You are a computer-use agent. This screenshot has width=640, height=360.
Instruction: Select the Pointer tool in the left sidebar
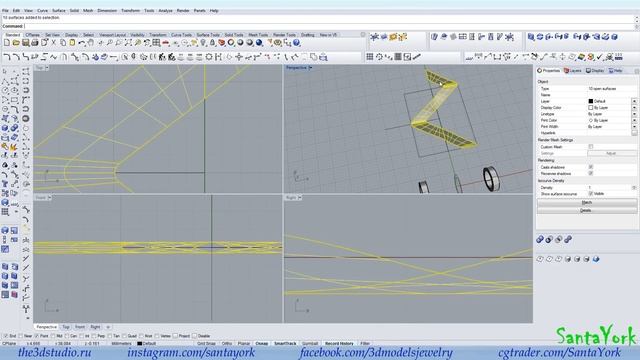5,71
